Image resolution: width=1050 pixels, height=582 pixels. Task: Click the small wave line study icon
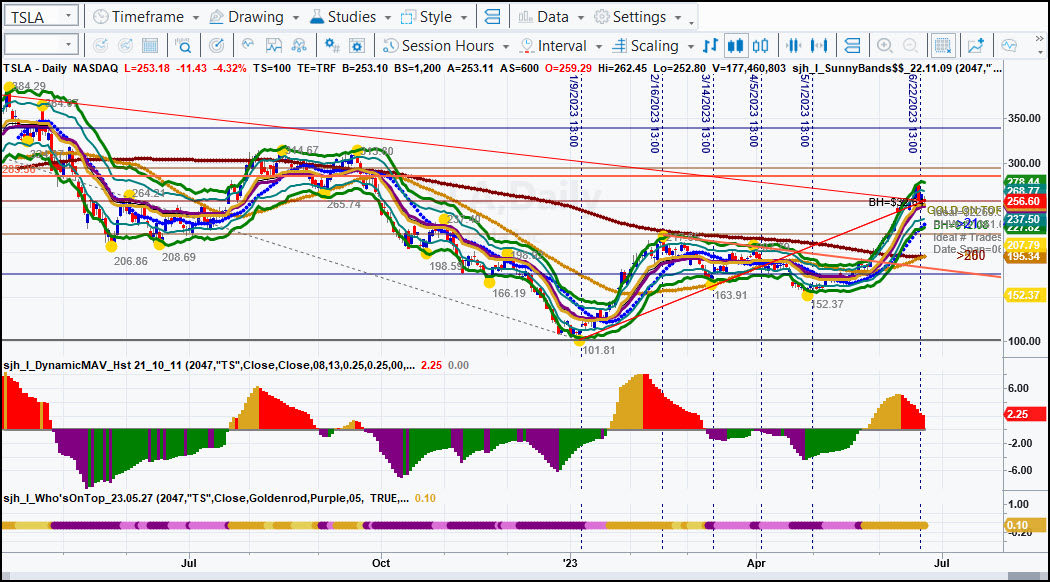248,45
